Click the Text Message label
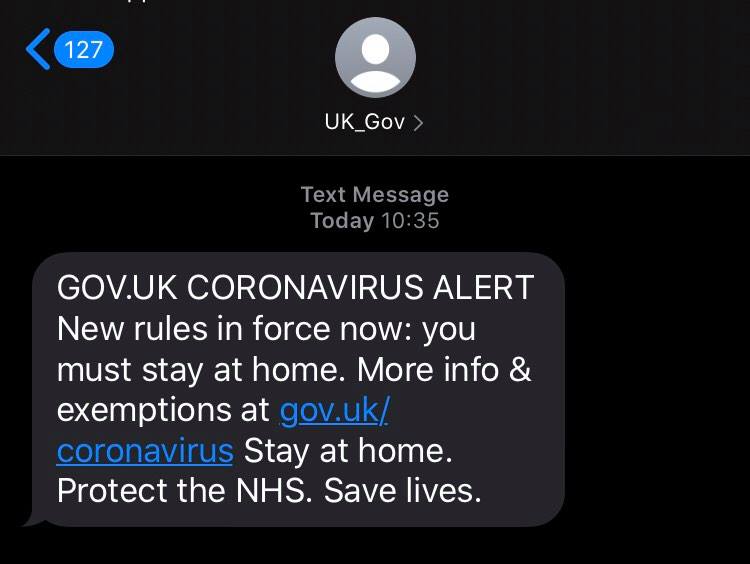This screenshot has height=564, width=750. coord(375,195)
